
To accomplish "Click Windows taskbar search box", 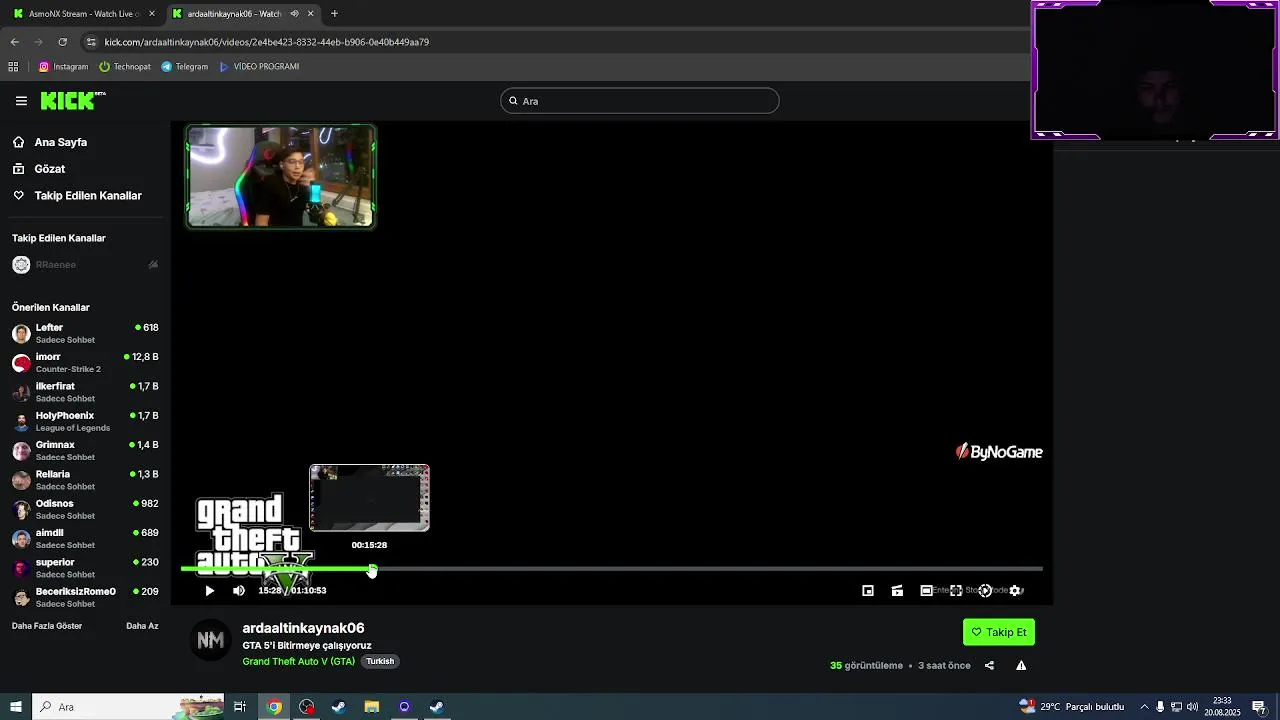I will coord(128,707).
